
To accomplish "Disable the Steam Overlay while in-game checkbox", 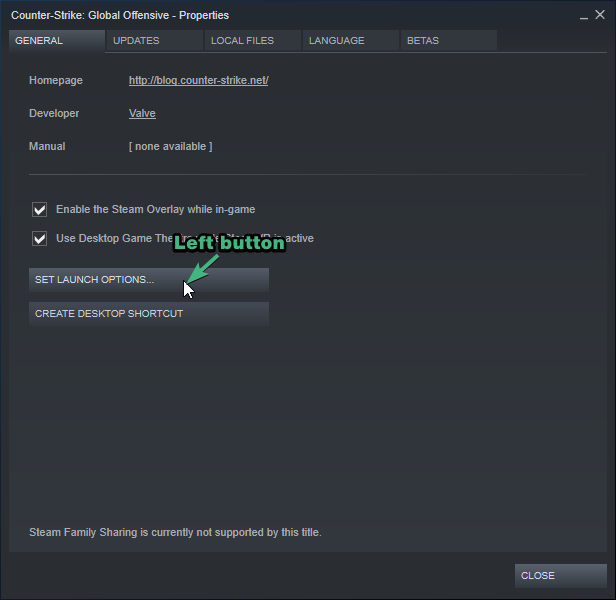I will click(39, 209).
